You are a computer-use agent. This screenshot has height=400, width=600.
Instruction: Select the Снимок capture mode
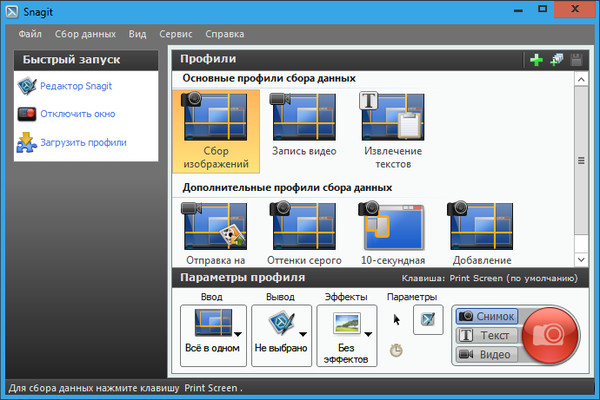(487, 316)
